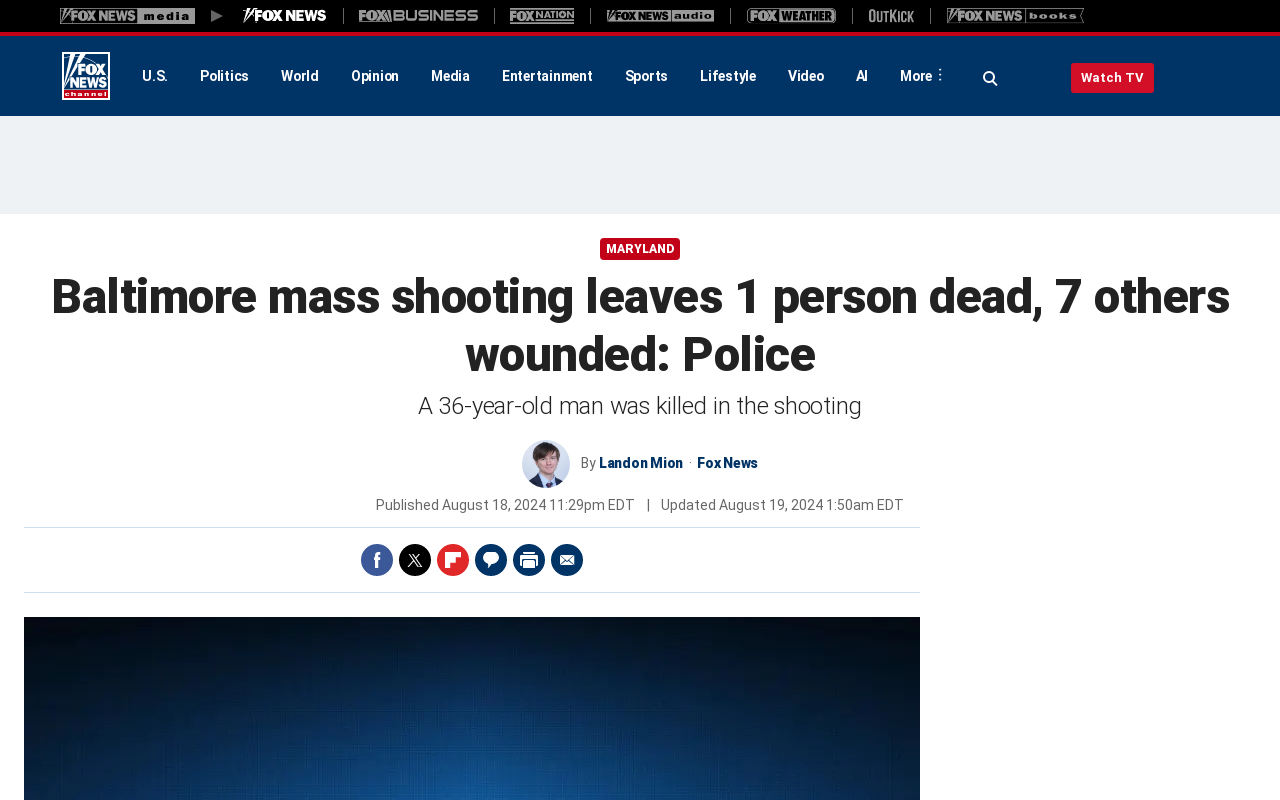The width and height of the screenshot is (1280, 800).
Task: Open the Fox News Media logo link
Action: click(x=127, y=16)
